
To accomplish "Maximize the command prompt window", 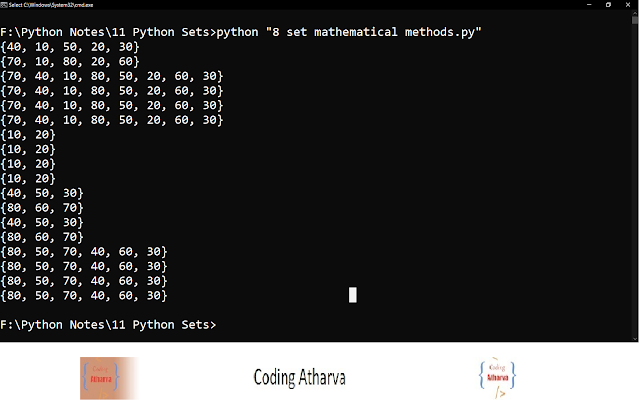I will (x=608, y=4).
